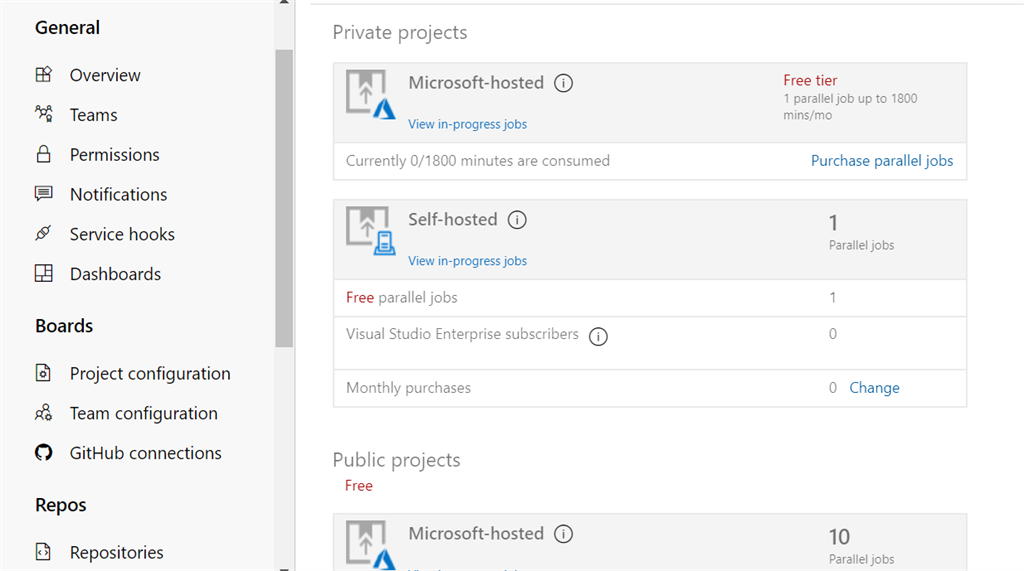
Task: Click the GitHub octocat icon
Action: click(44, 452)
